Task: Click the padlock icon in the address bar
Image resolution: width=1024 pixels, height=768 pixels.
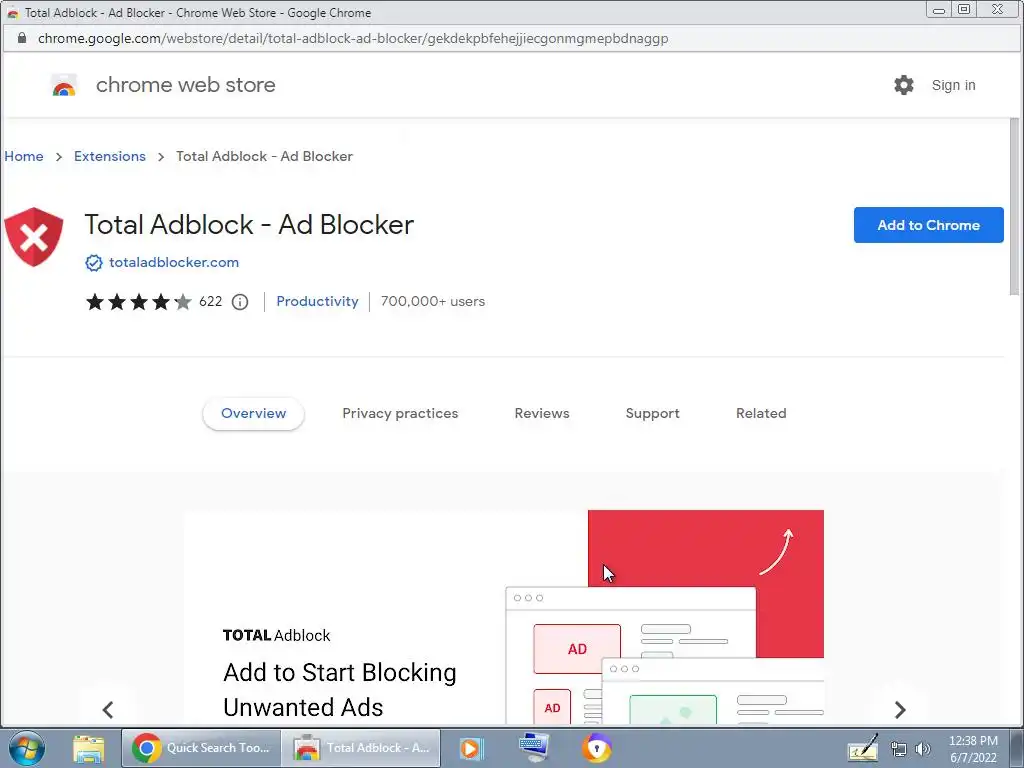Action: point(22,38)
